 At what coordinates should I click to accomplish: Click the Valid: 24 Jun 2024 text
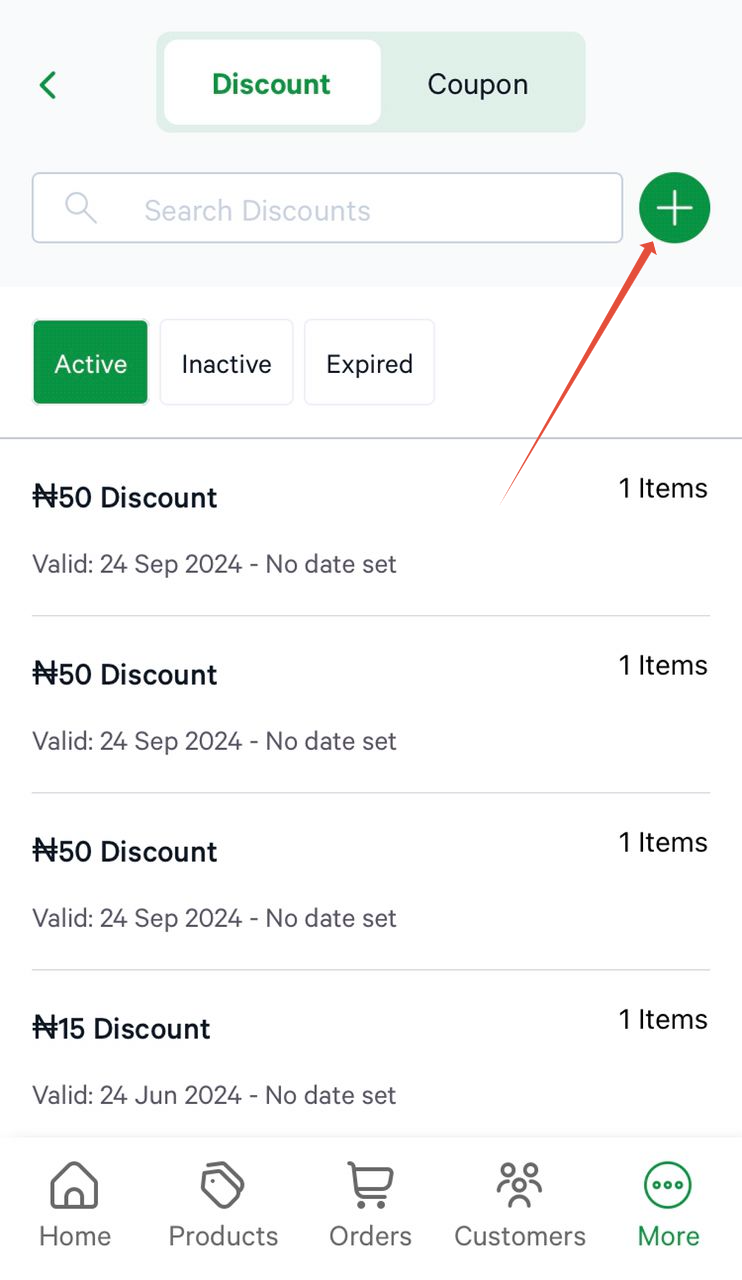coord(214,1095)
